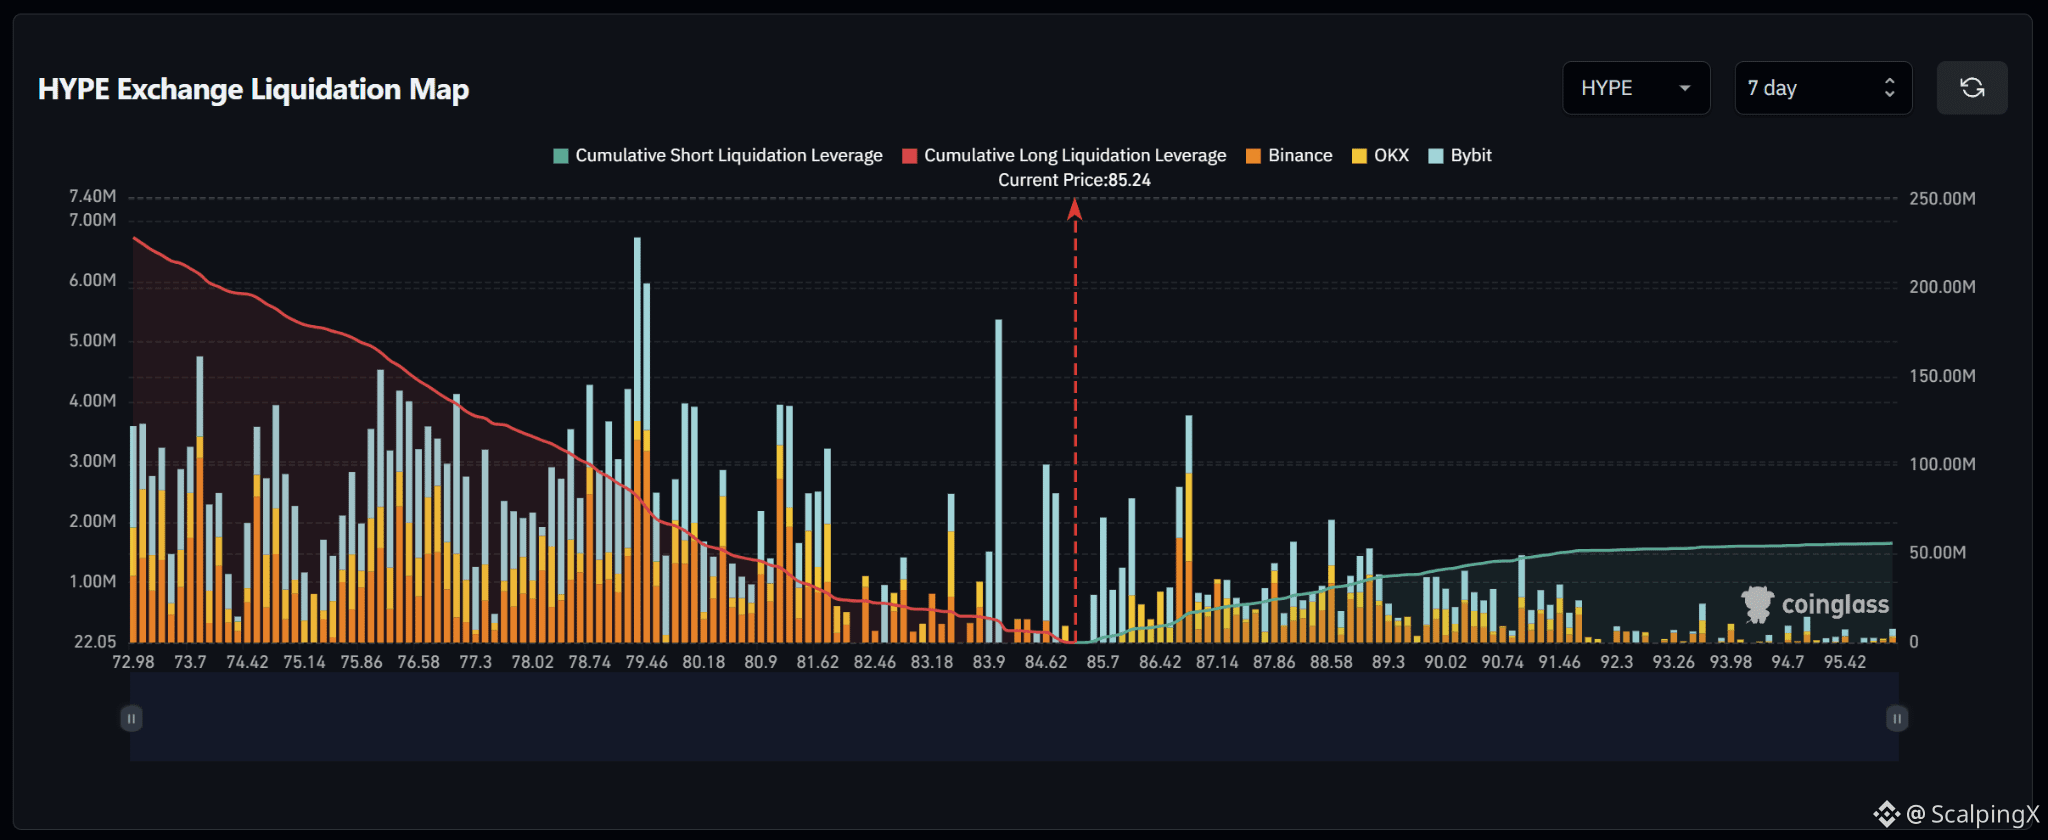Toggle the Binance series in the legend

click(x=1289, y=155)
